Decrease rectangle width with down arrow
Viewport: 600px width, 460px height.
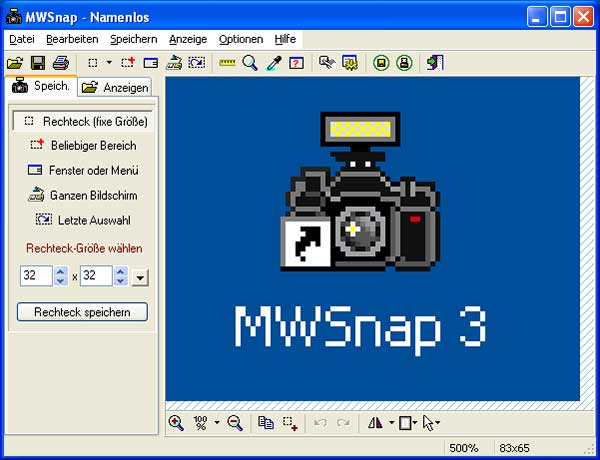(x=60, y=281)
